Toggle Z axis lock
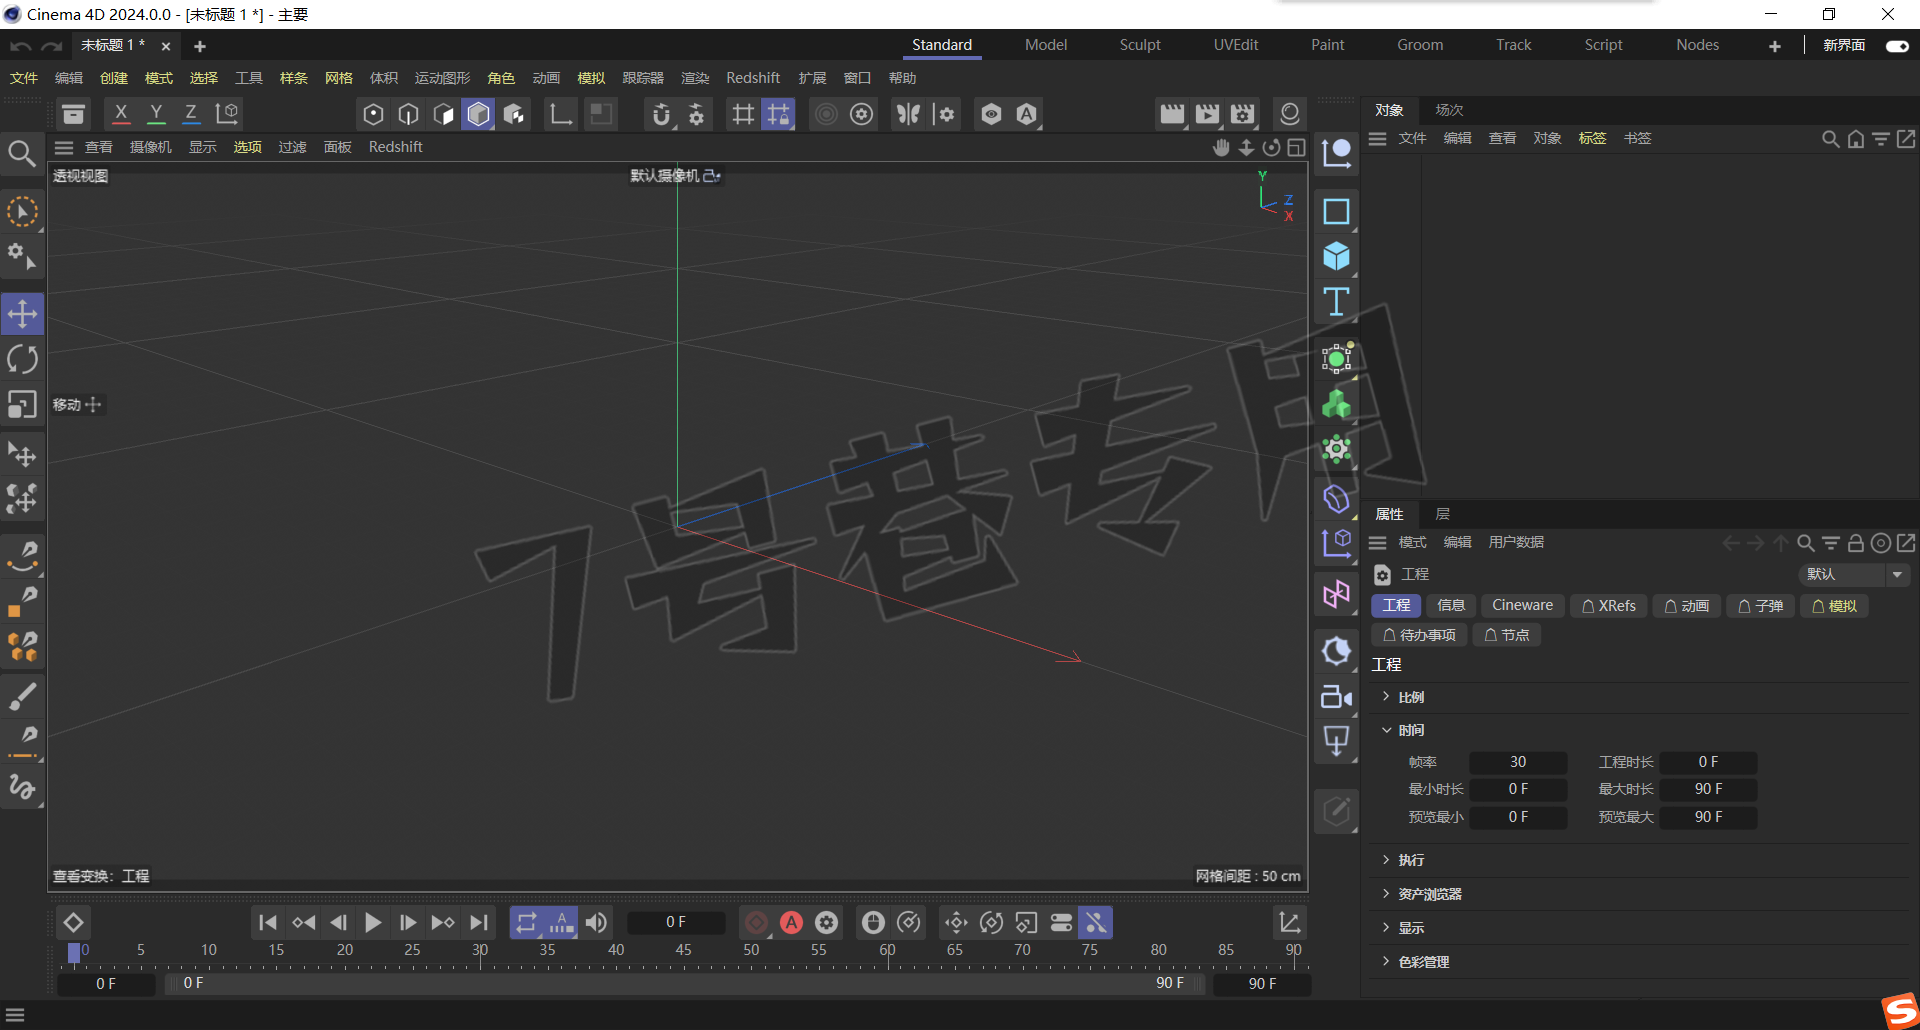The height and width of the screenshot is (1030, 1920). pyautogui.click(x=191, y=114)
